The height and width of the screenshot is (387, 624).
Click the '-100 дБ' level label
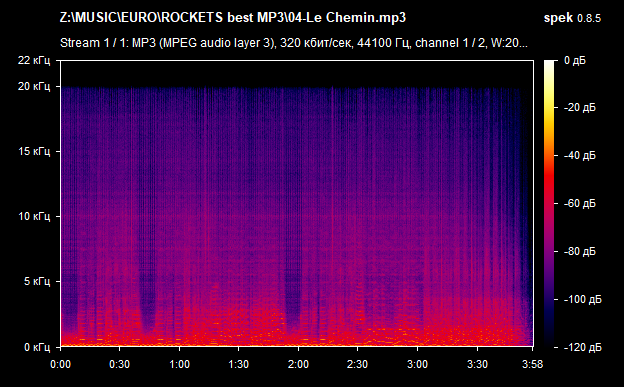click(583, 299)
